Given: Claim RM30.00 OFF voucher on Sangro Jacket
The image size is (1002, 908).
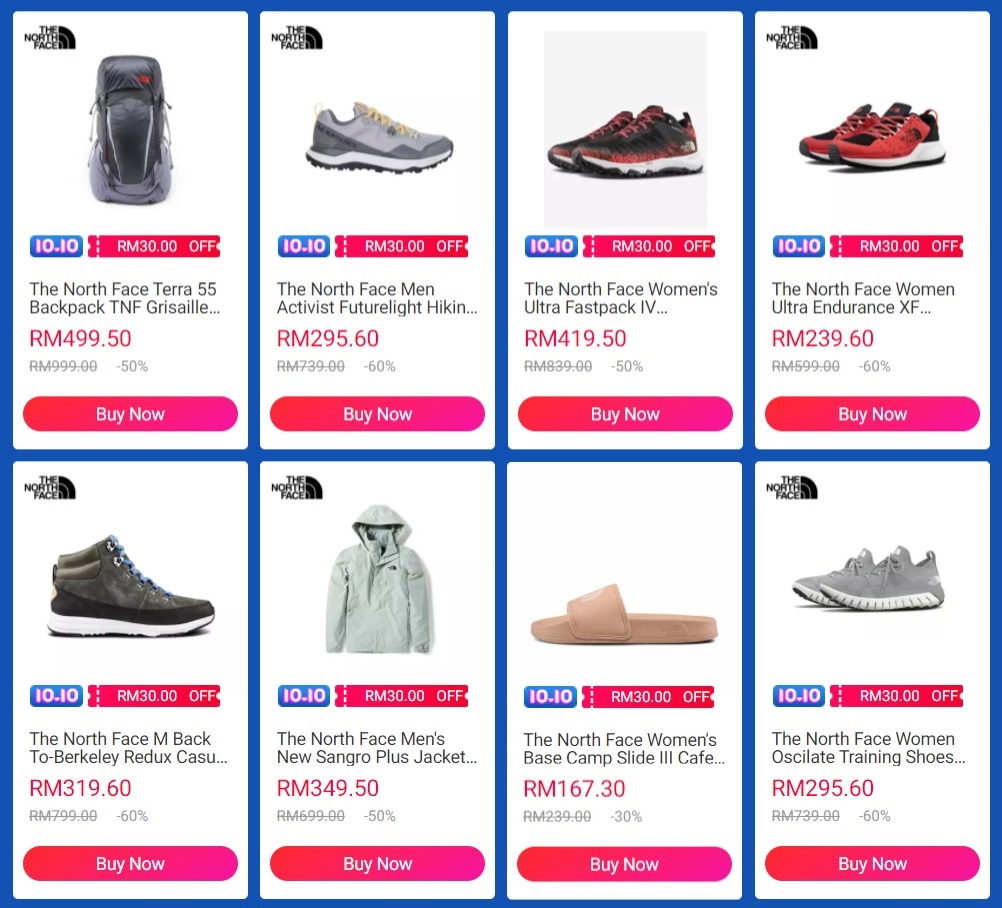Looking at the screenshot, I should pyautogui.click(x=402, y=696).
